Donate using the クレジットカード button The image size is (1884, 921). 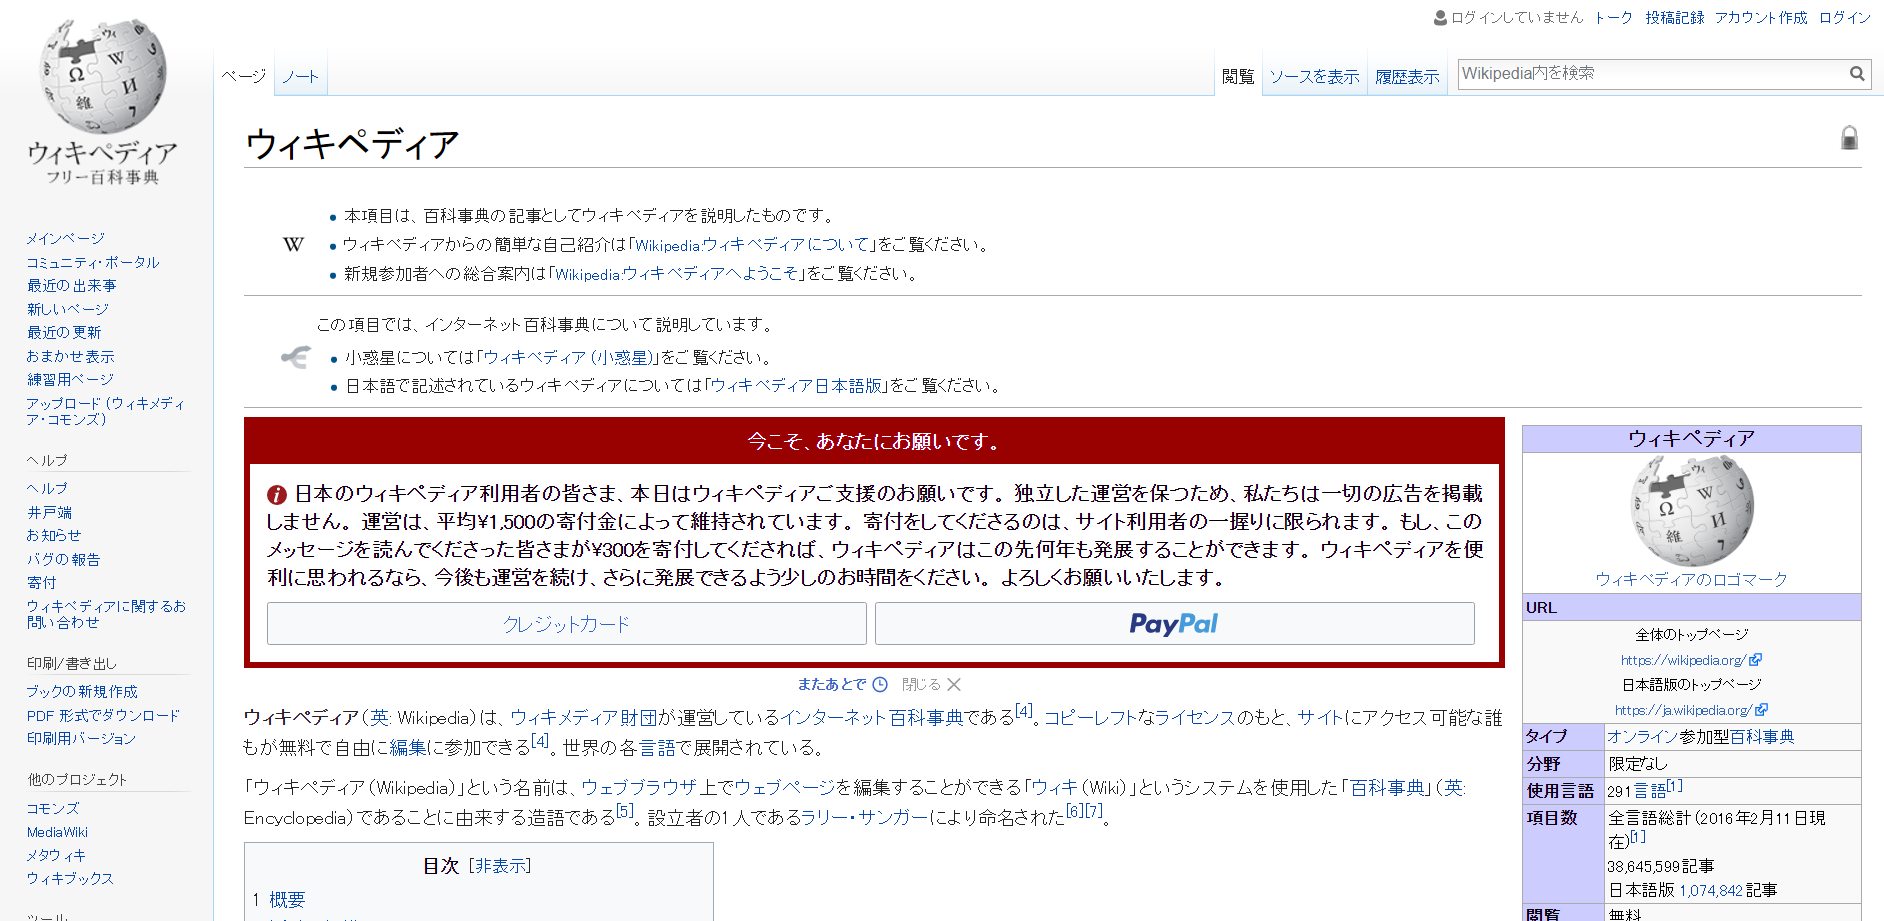pyautogui.click(x=567, y=624)
